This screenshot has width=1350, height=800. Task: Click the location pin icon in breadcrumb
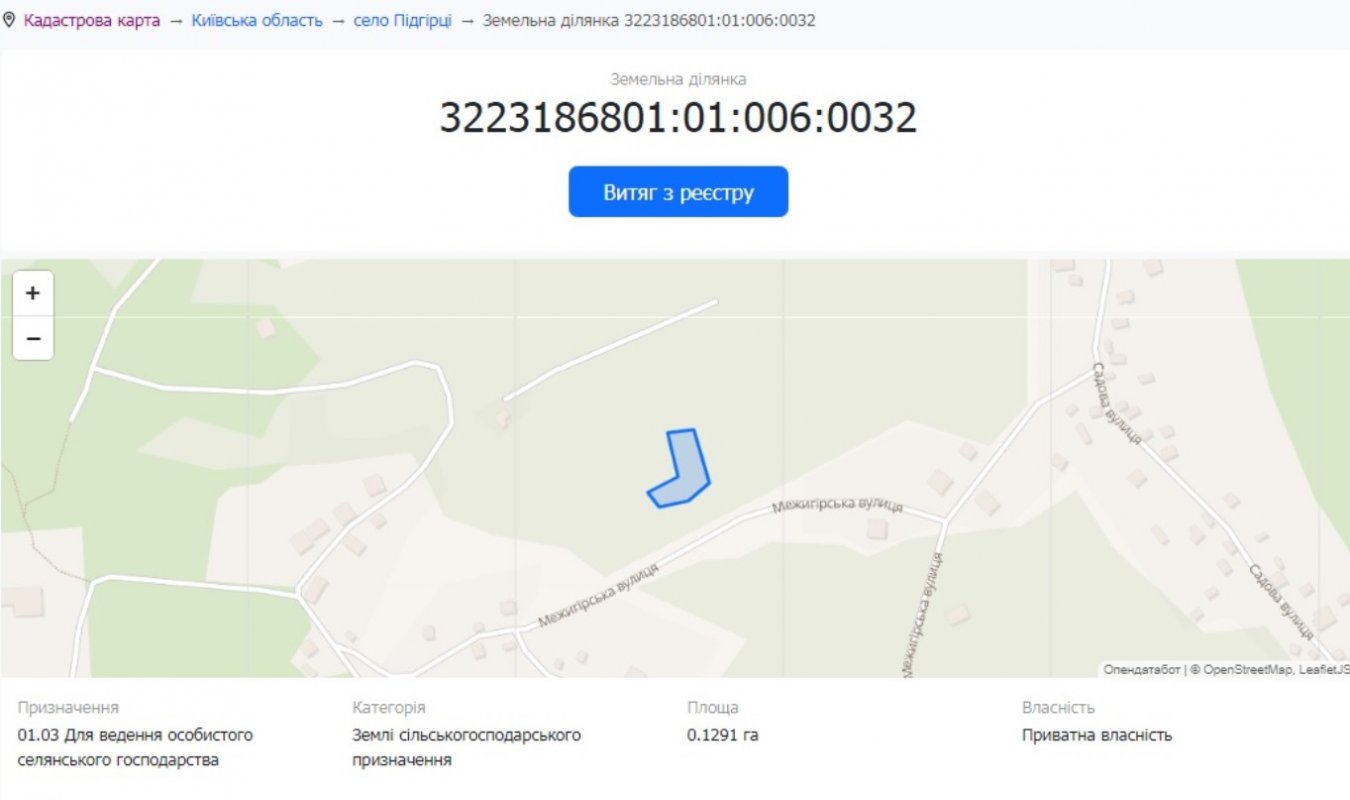coord(9,20)
